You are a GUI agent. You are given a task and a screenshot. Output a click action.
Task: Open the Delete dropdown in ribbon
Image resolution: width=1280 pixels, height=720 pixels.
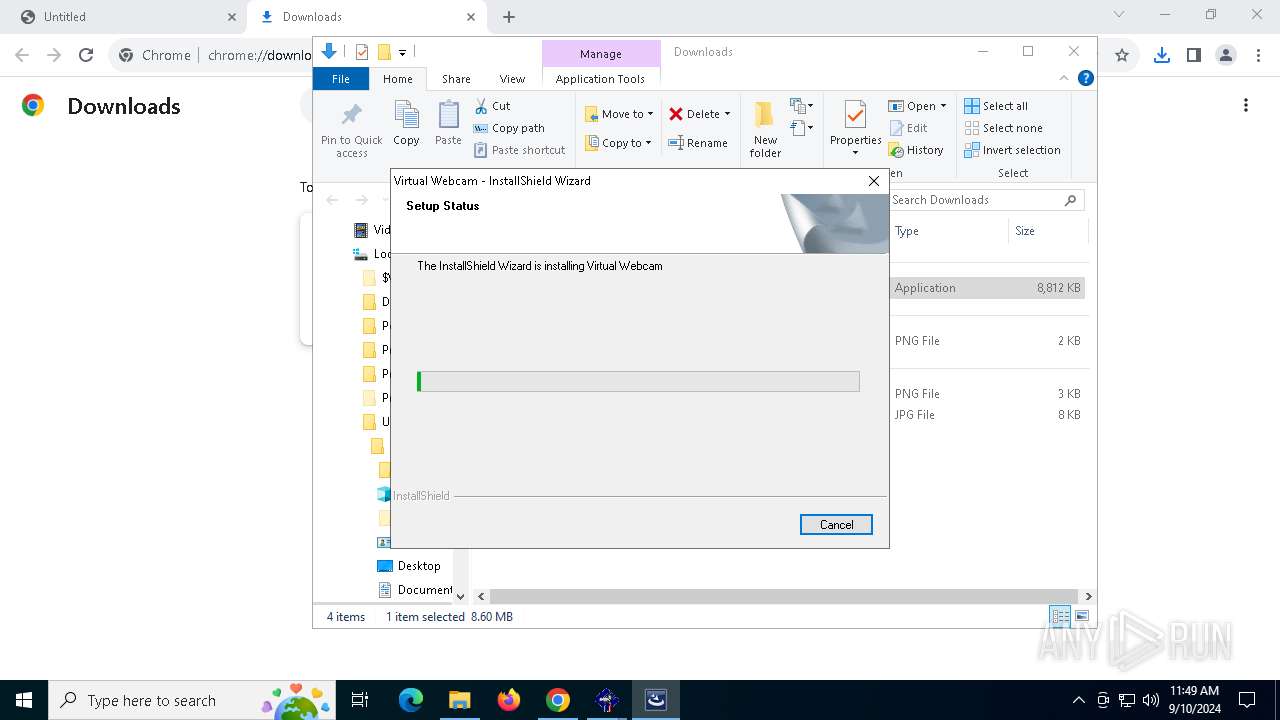tap(700, 114)
